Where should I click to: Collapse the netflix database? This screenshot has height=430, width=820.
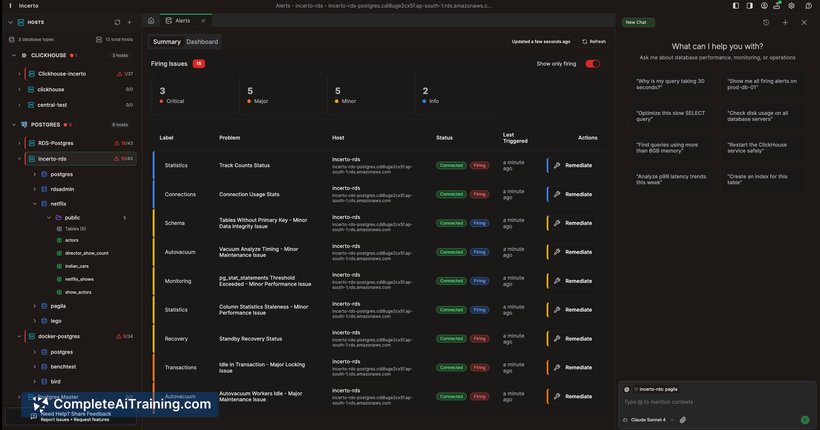(35, 203)
